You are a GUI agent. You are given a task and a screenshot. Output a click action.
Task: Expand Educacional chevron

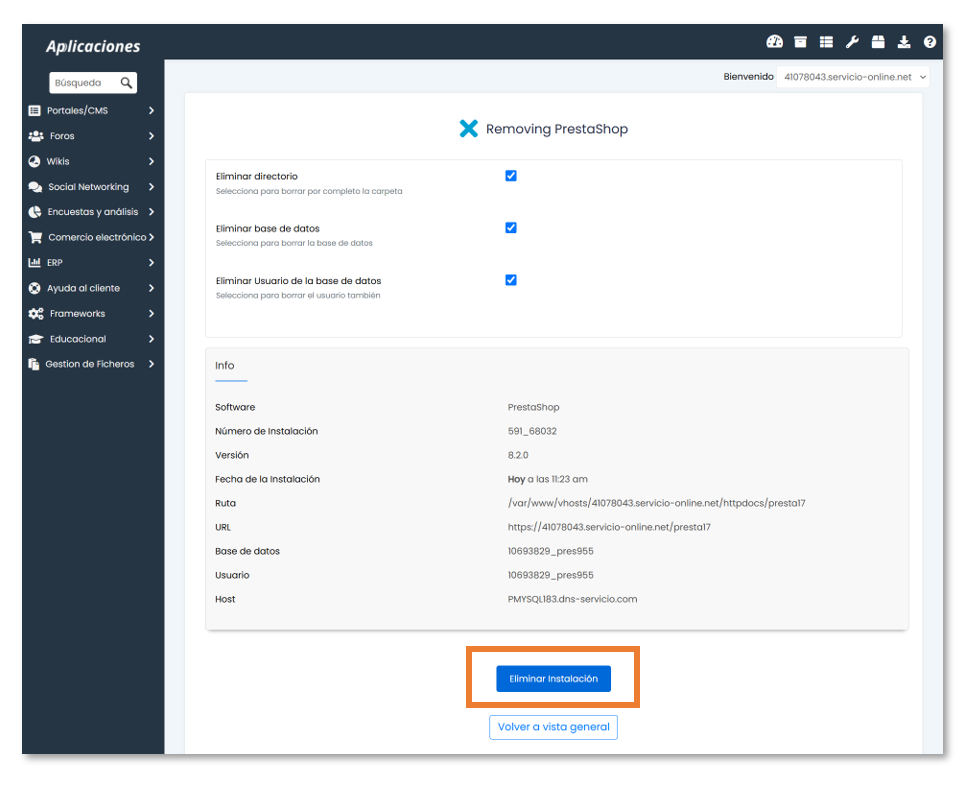(x=151, y=339)
